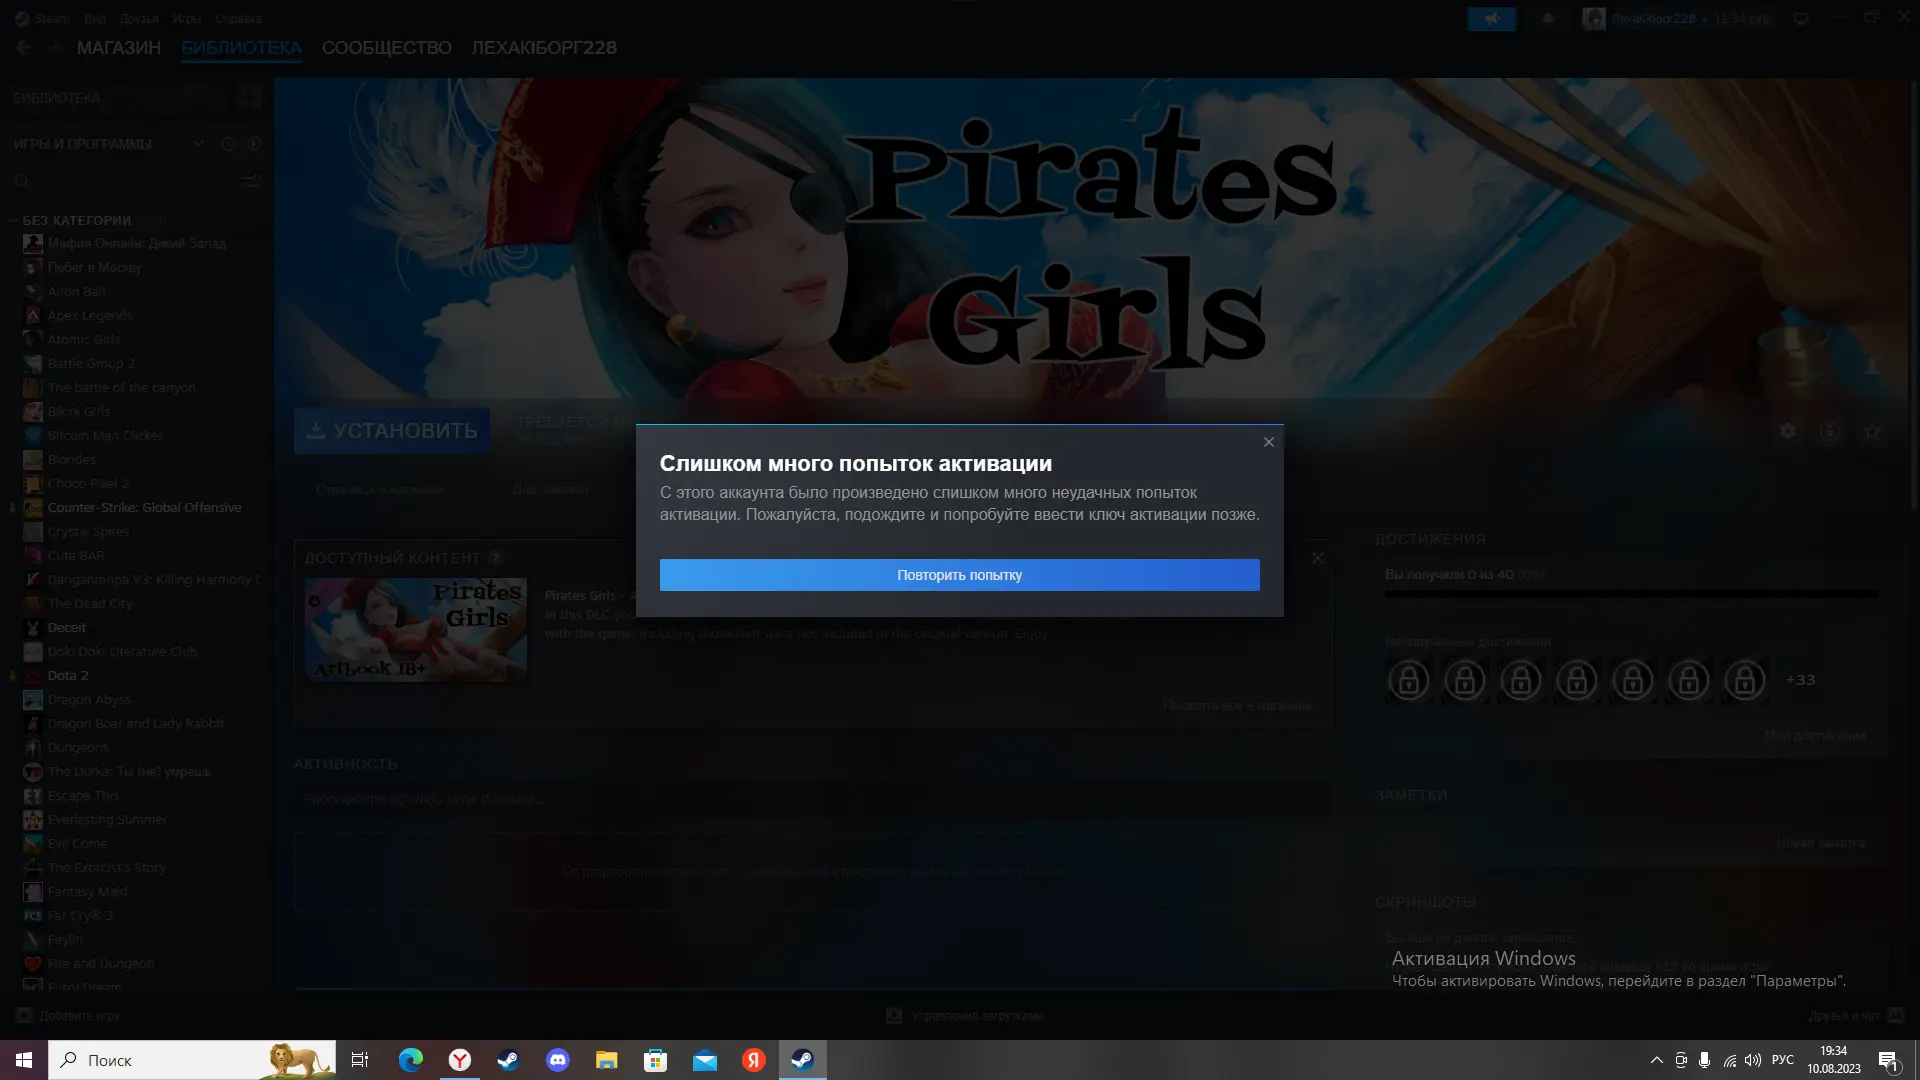Screen dimensions: 1920x1080
Task: Select Deceit in the library list
Action: pyautogui.click(x=67, y=628)
